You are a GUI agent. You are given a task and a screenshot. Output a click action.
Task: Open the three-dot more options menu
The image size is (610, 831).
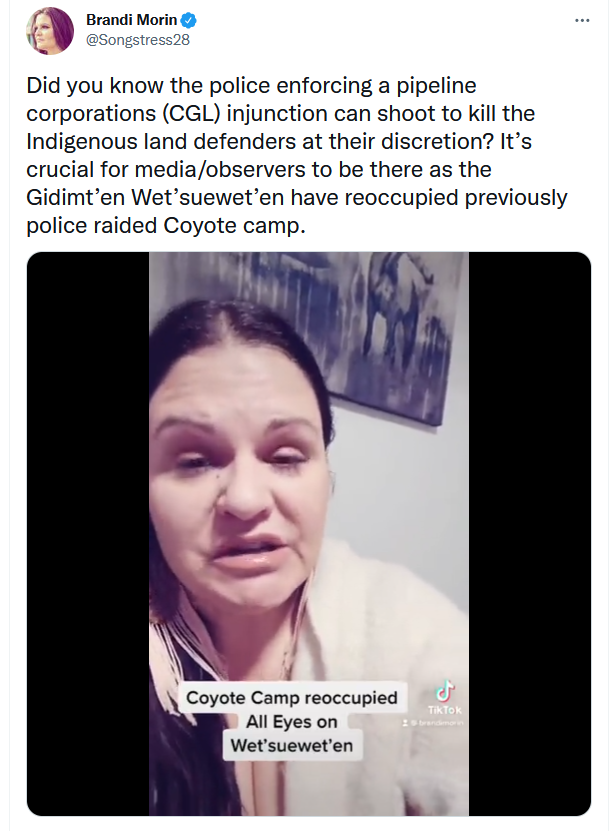(582, 21)
